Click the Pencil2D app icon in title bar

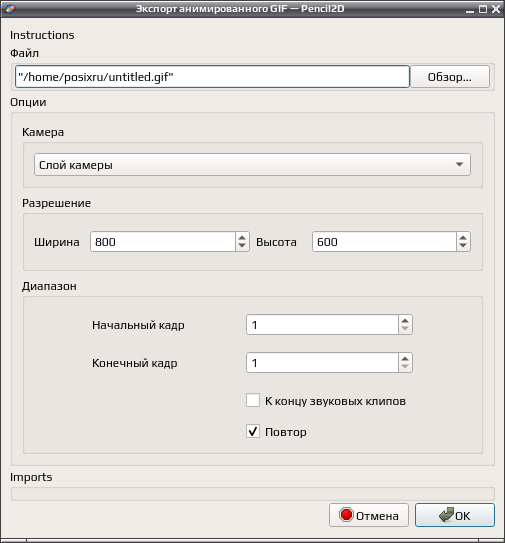10,8
